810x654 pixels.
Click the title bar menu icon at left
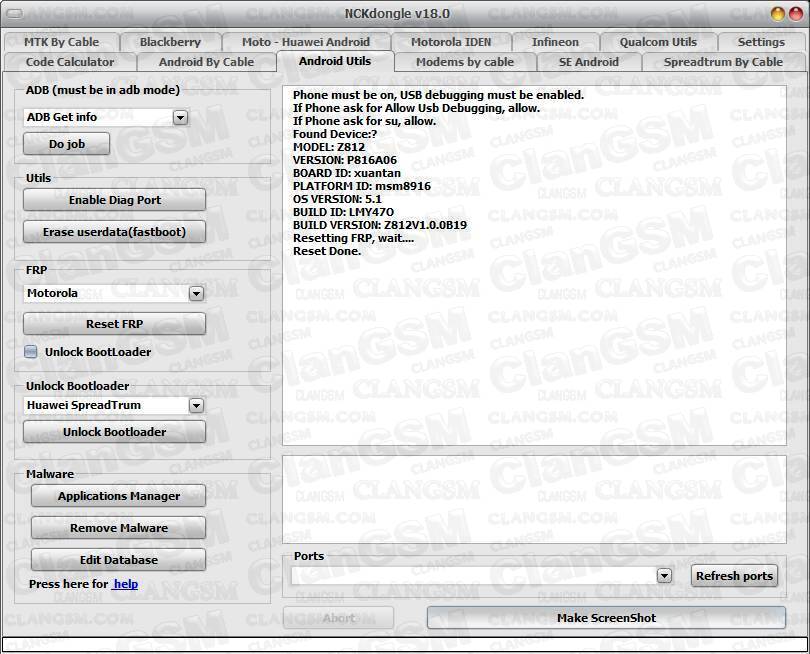pyautogui.click(x=14, y=13)
